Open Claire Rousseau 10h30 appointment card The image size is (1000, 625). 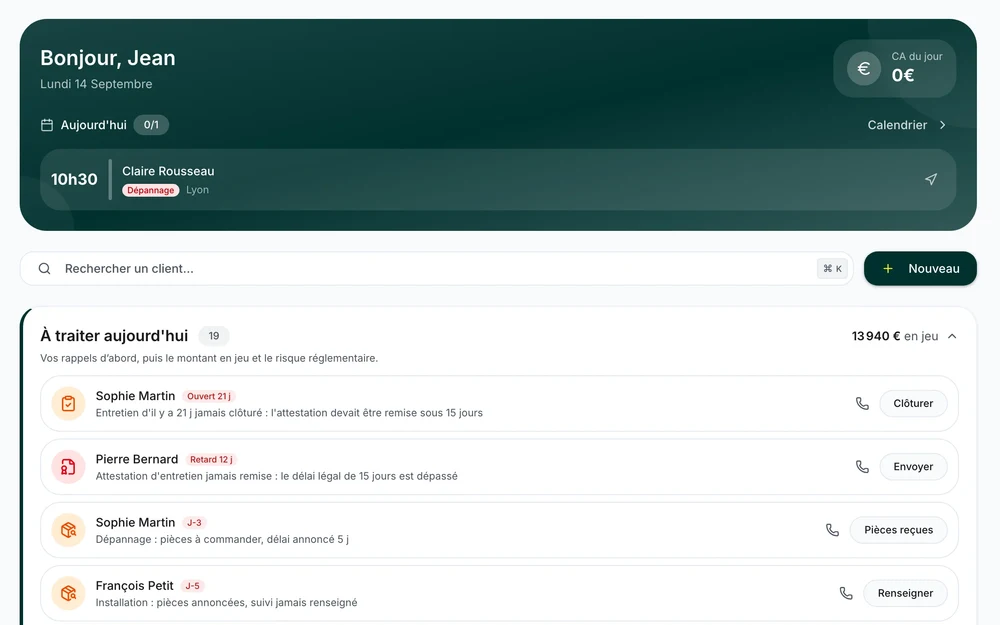click(497, 179)
